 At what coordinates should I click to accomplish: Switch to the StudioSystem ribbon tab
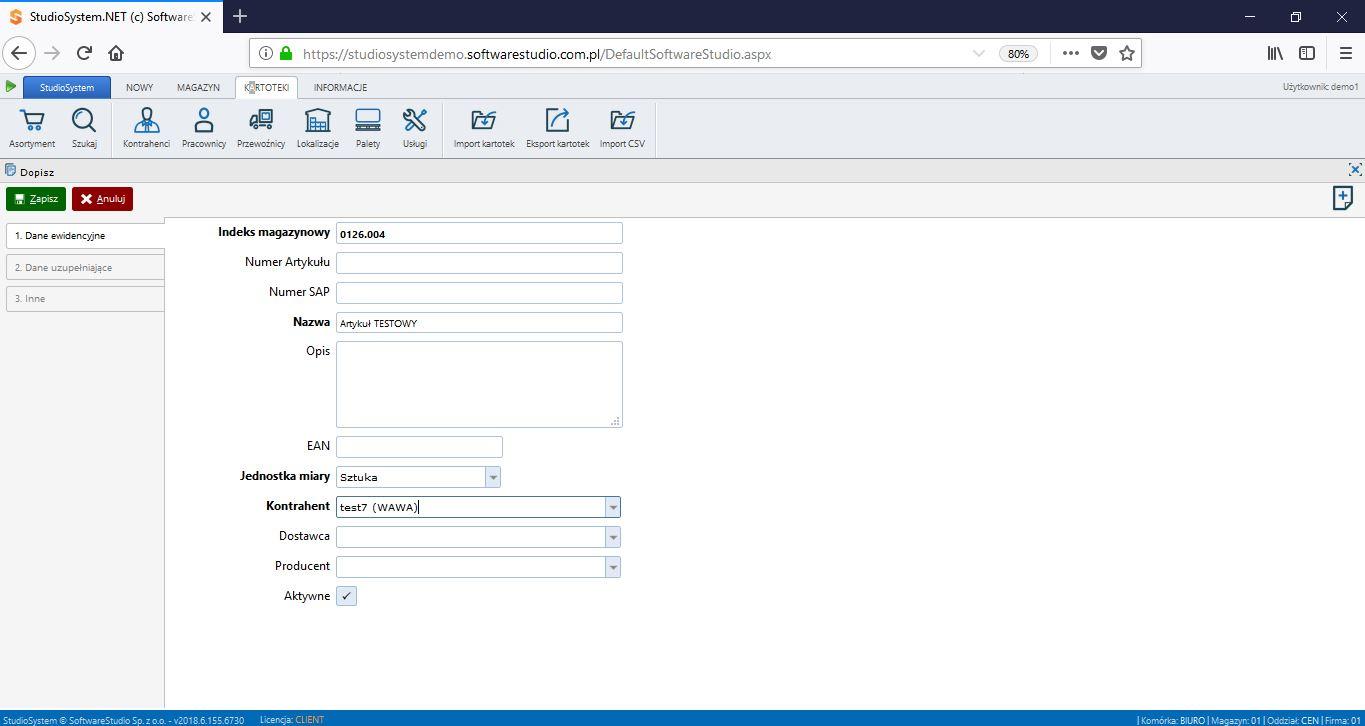click(67, 87)
